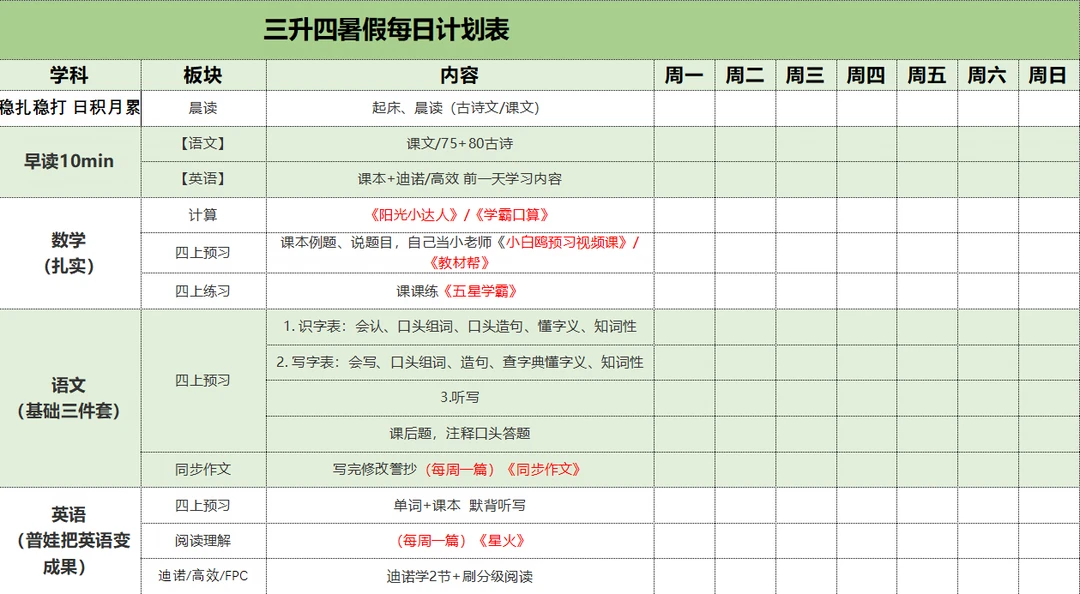Click the cell mentioning 小白鸥预习视频课
This screenshot has width=1080, height=594.
click(460, 253)
